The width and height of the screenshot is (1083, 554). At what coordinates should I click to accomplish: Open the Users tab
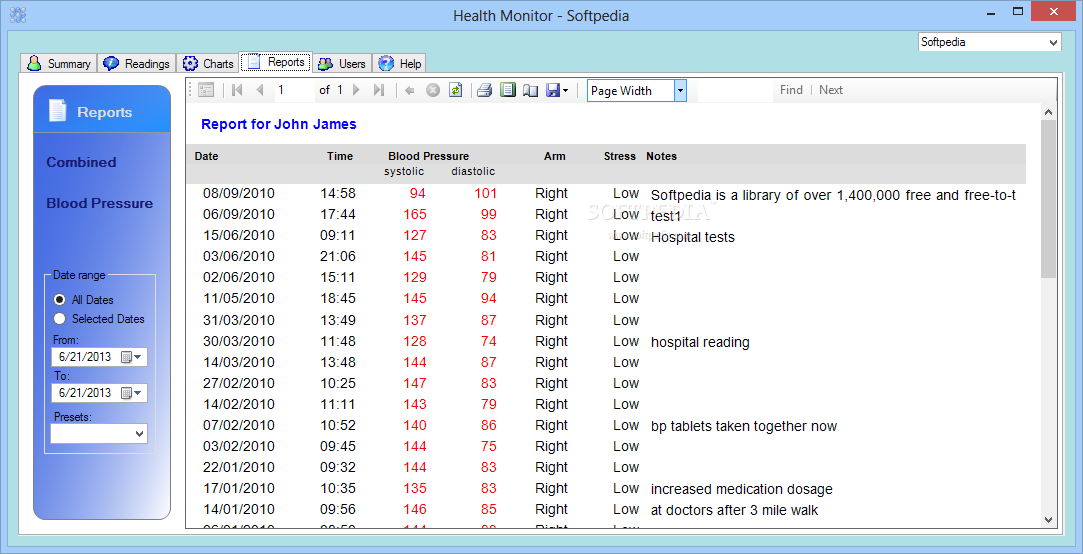[x=343, y=64]
